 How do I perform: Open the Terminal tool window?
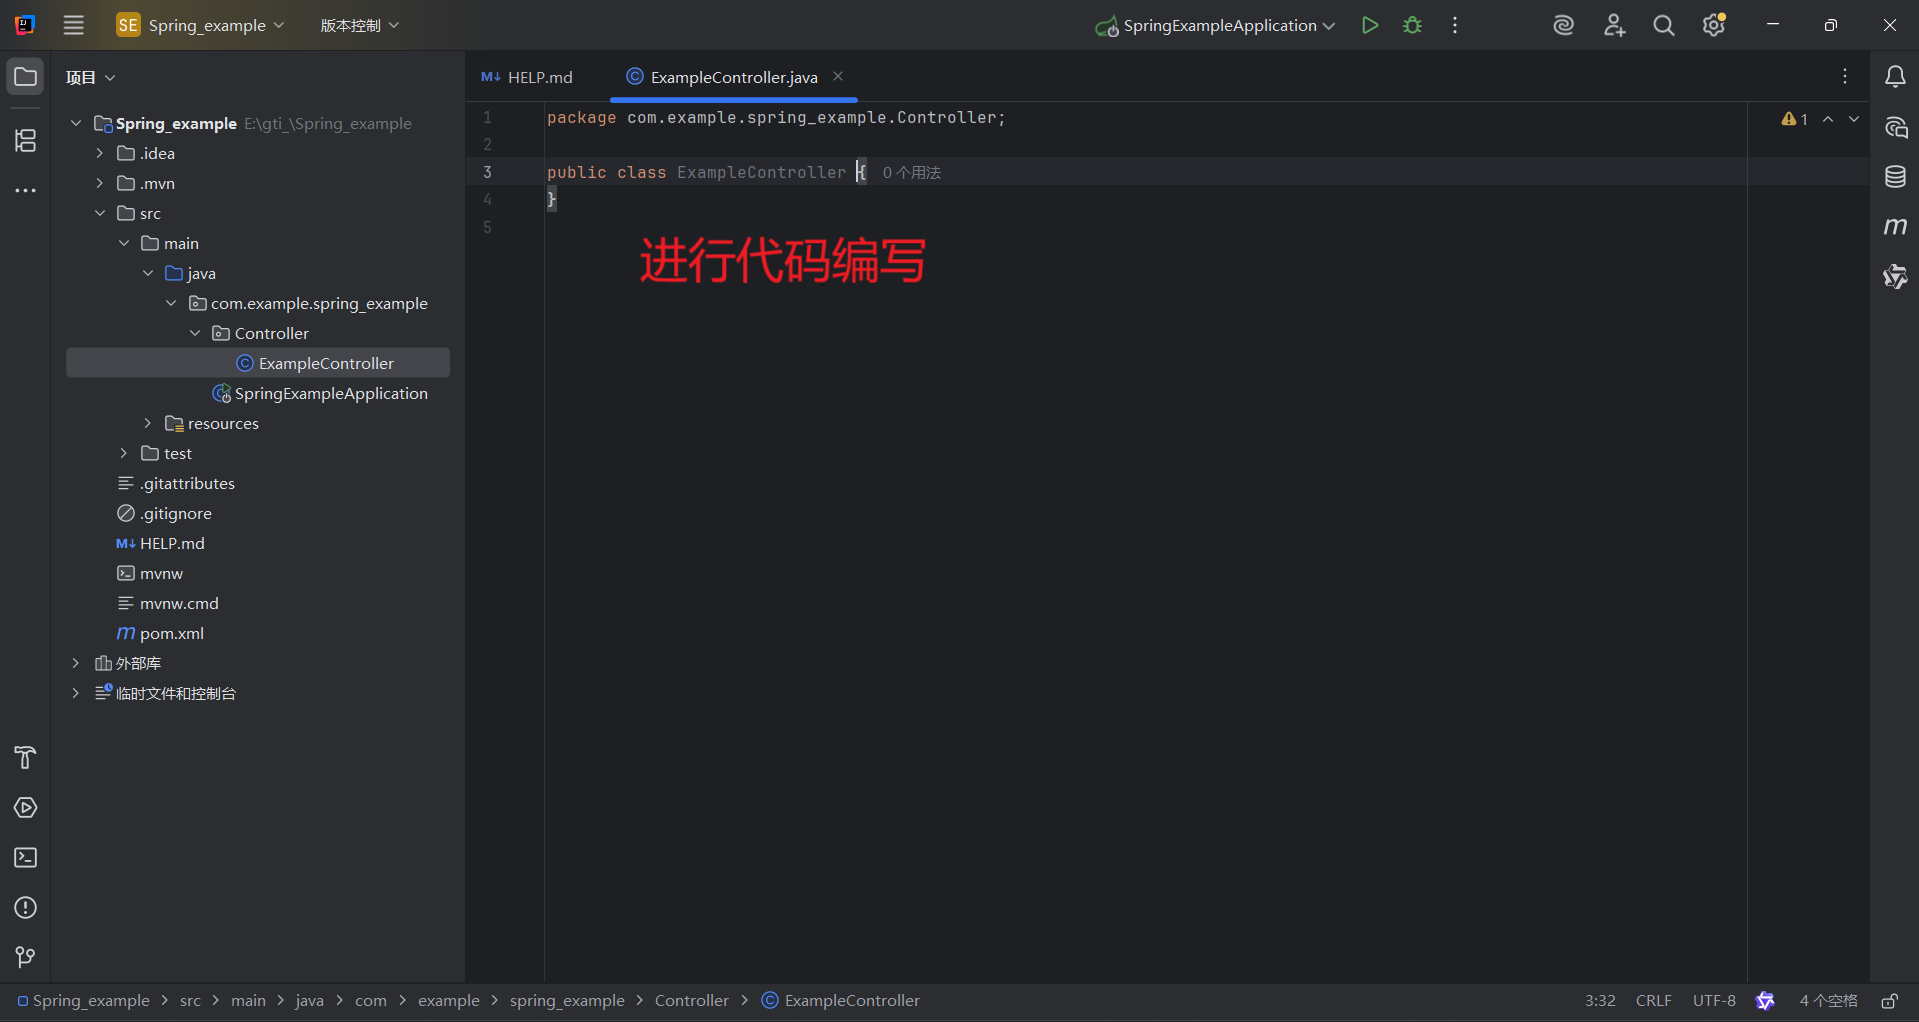pos(25,858)
